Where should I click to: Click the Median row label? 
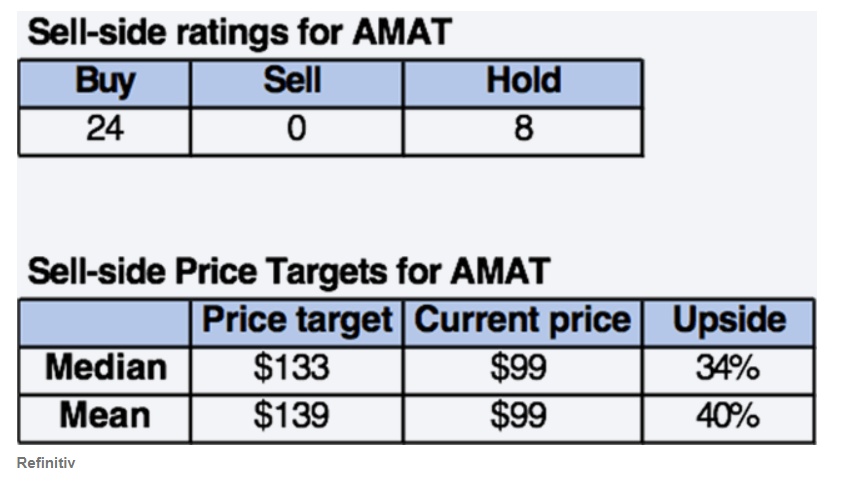coord(105,369)
